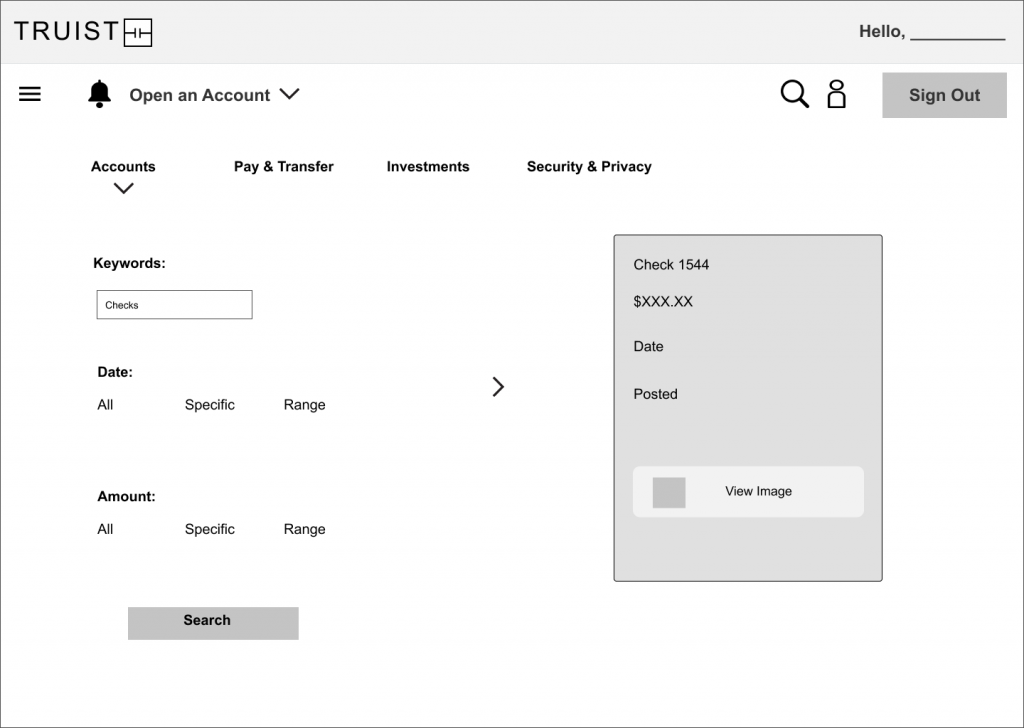
Task: Click the magnifying glass search icon
Action: pos(794,94)
